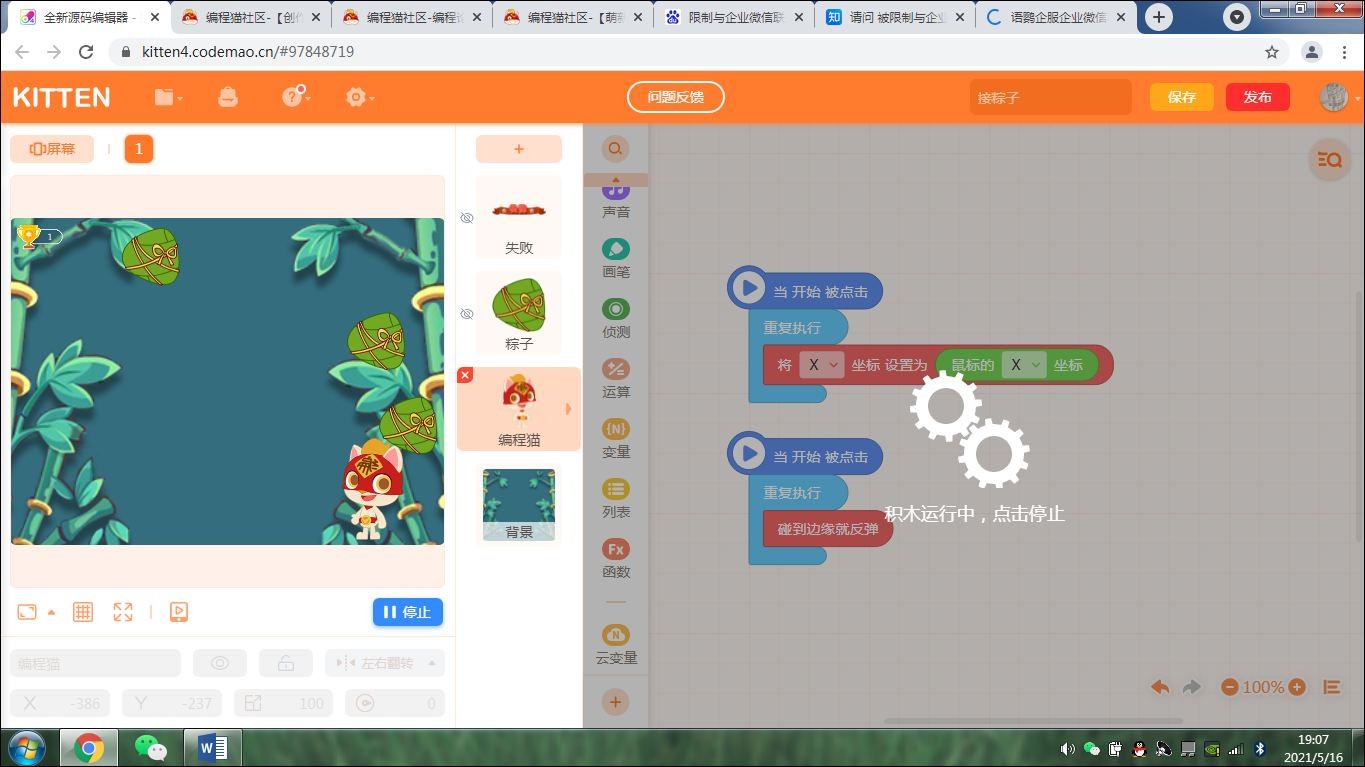Viewport: 1365px width, 767px height.
Task: Select the 声音 sound block category
Action: click(616, 201)
